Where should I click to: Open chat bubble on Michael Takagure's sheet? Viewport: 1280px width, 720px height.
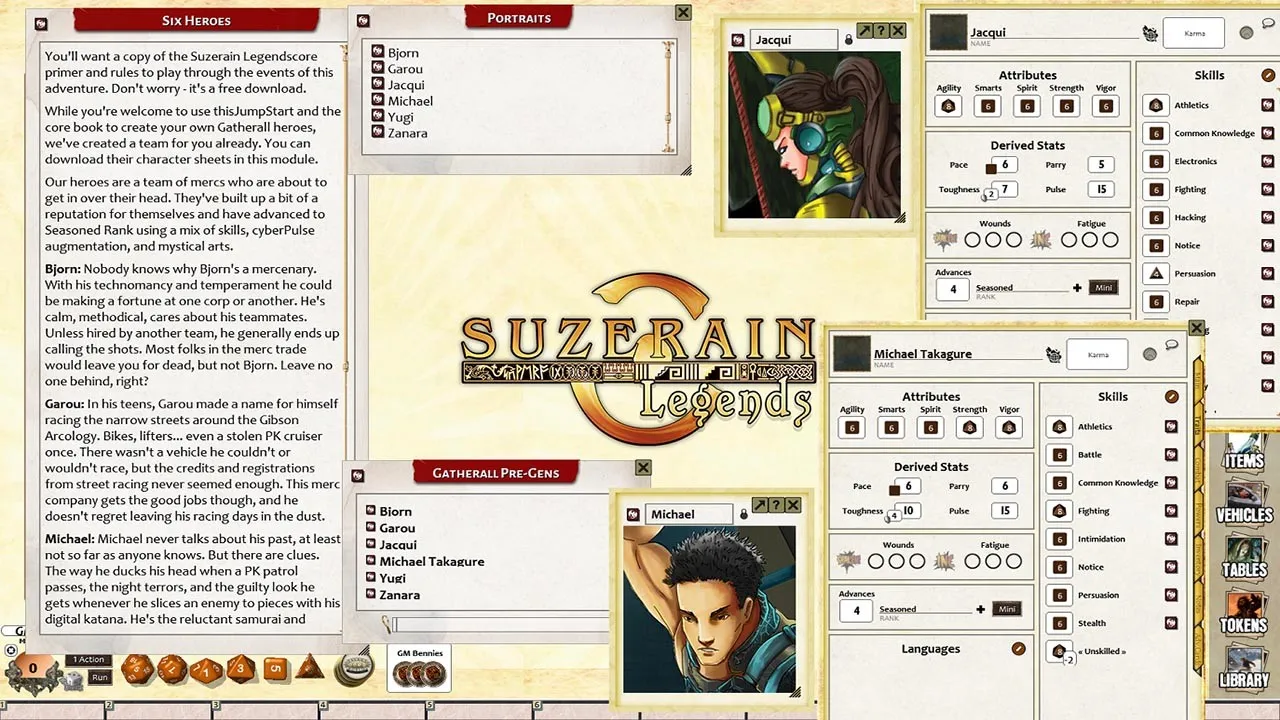1171,346
